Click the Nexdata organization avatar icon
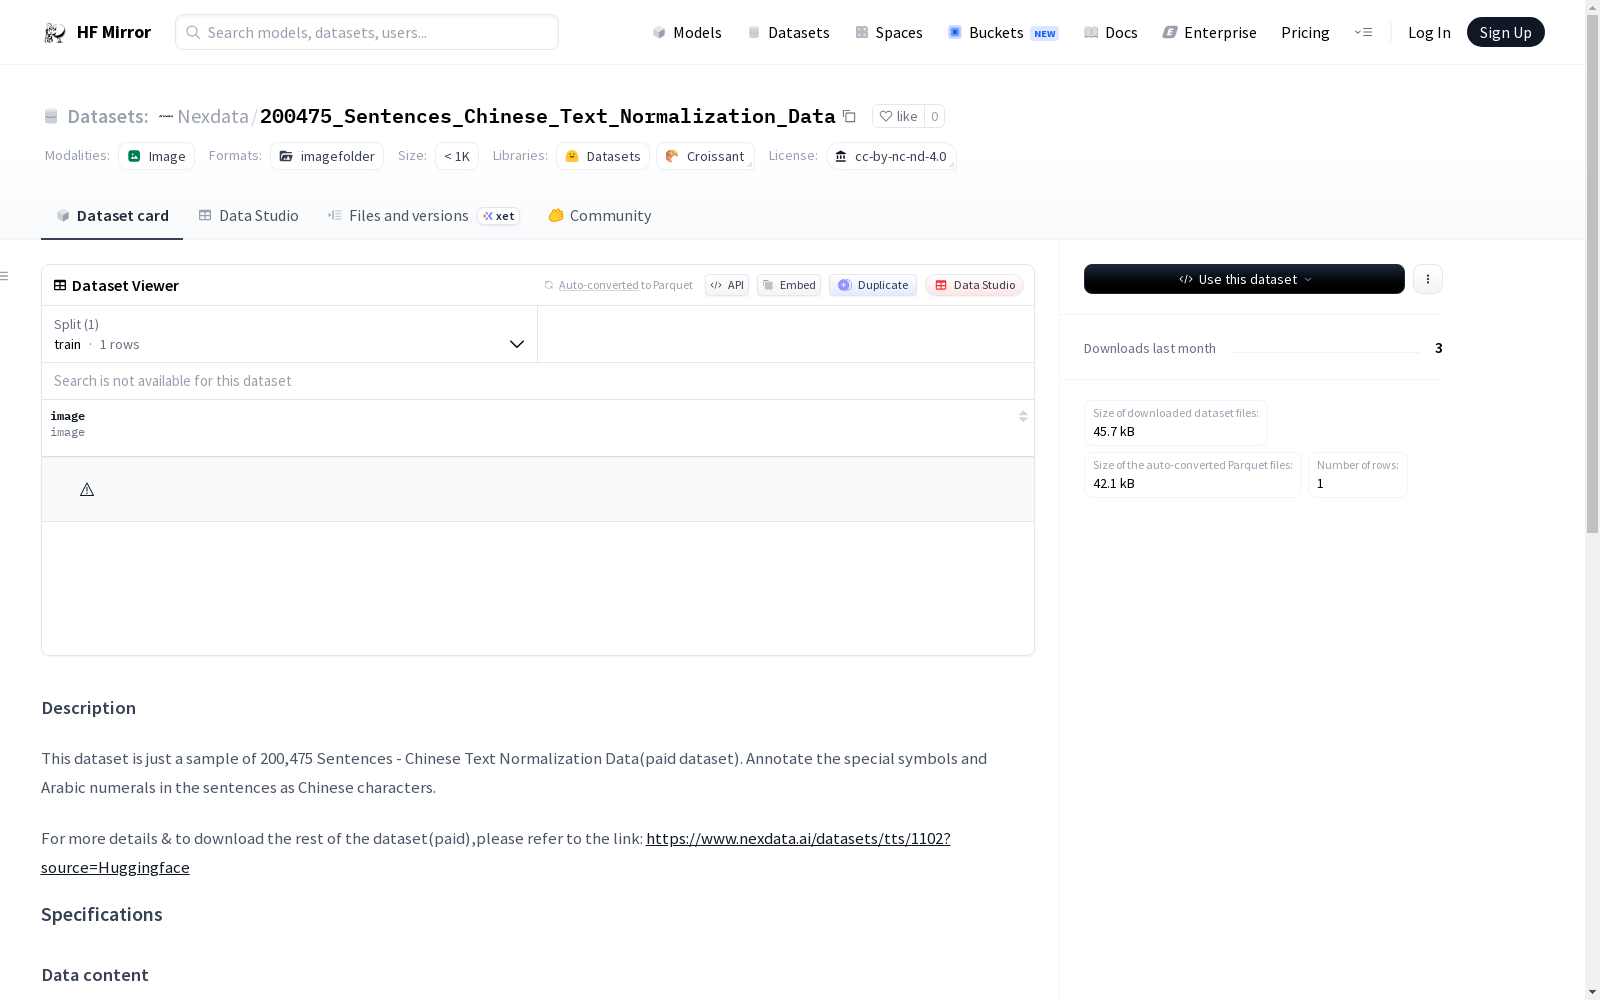1600x1000 pixels. tap(166, 116)
